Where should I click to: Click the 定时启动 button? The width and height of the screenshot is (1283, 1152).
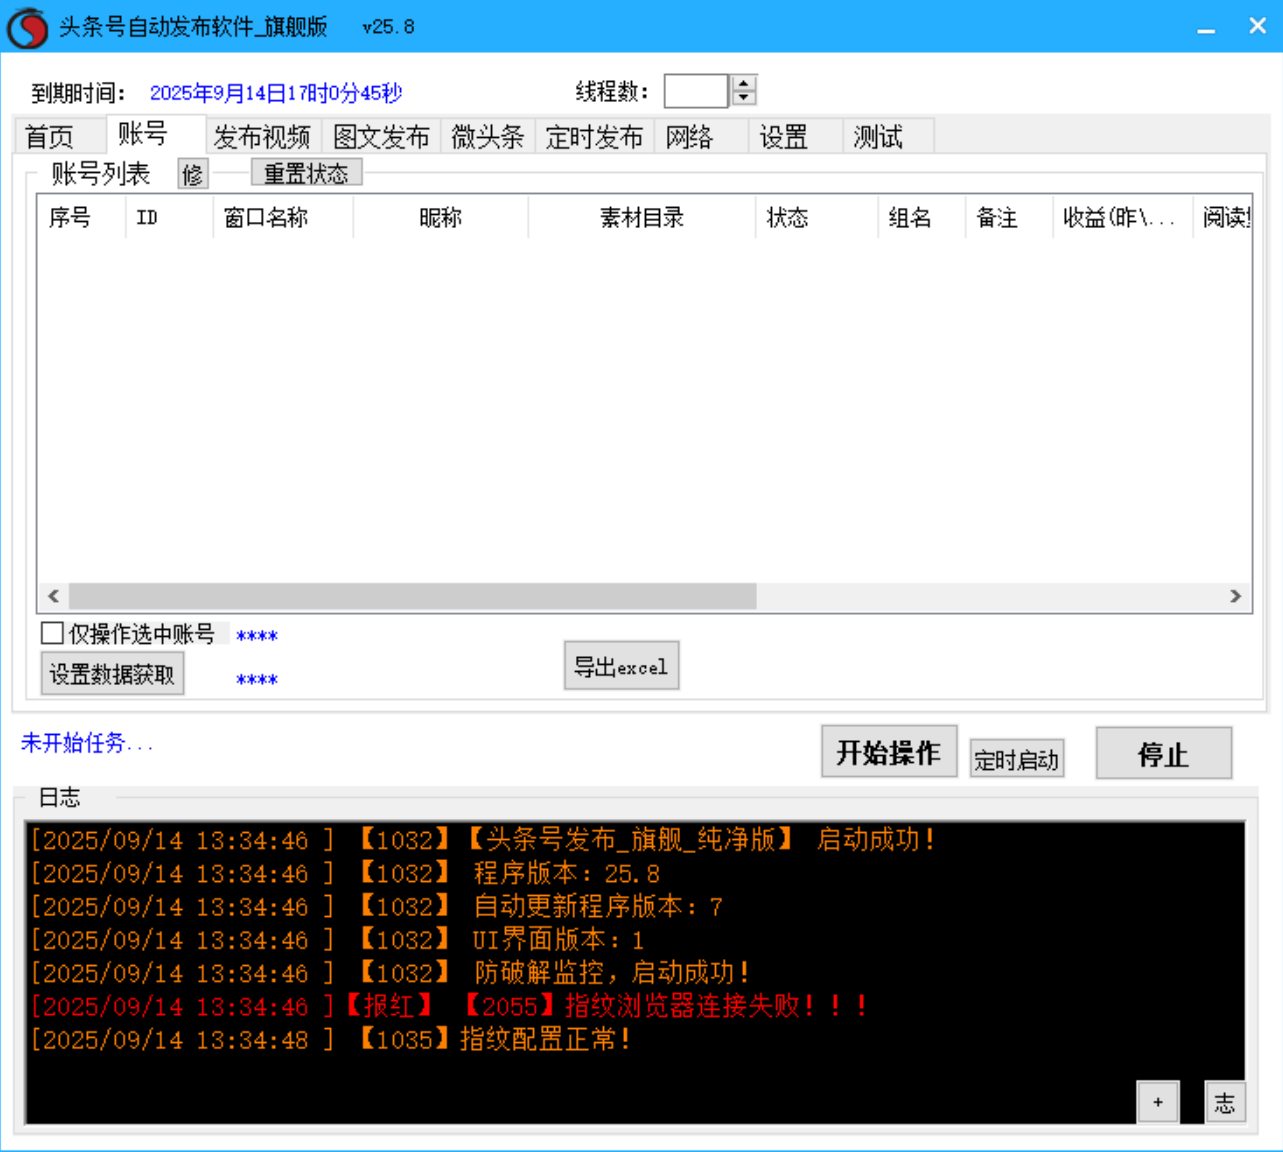point(1016,758)
